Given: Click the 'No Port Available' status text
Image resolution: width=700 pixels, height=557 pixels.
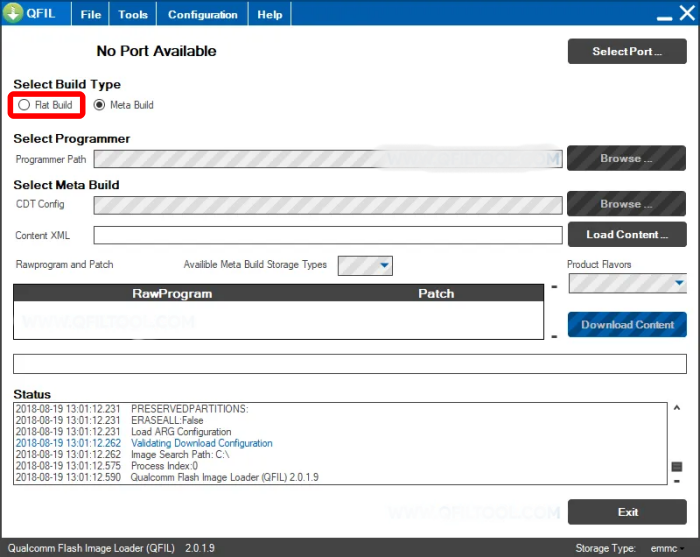Looking at the screenshot, I should pos(156,51).
